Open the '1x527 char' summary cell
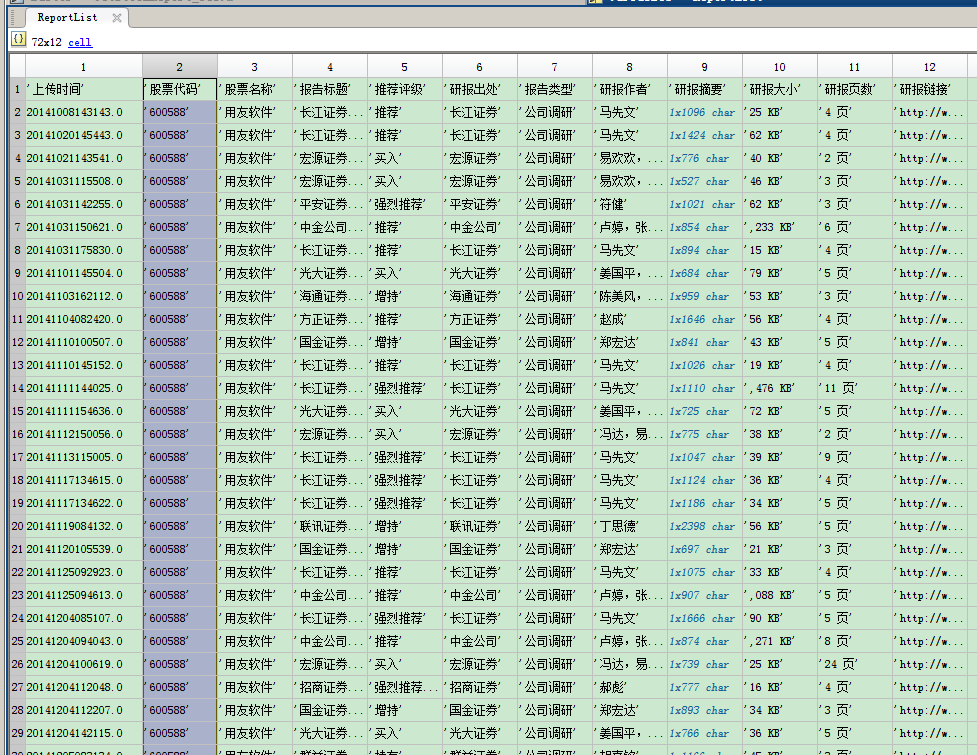Viewport: 977px width, 755px height. 704,181
